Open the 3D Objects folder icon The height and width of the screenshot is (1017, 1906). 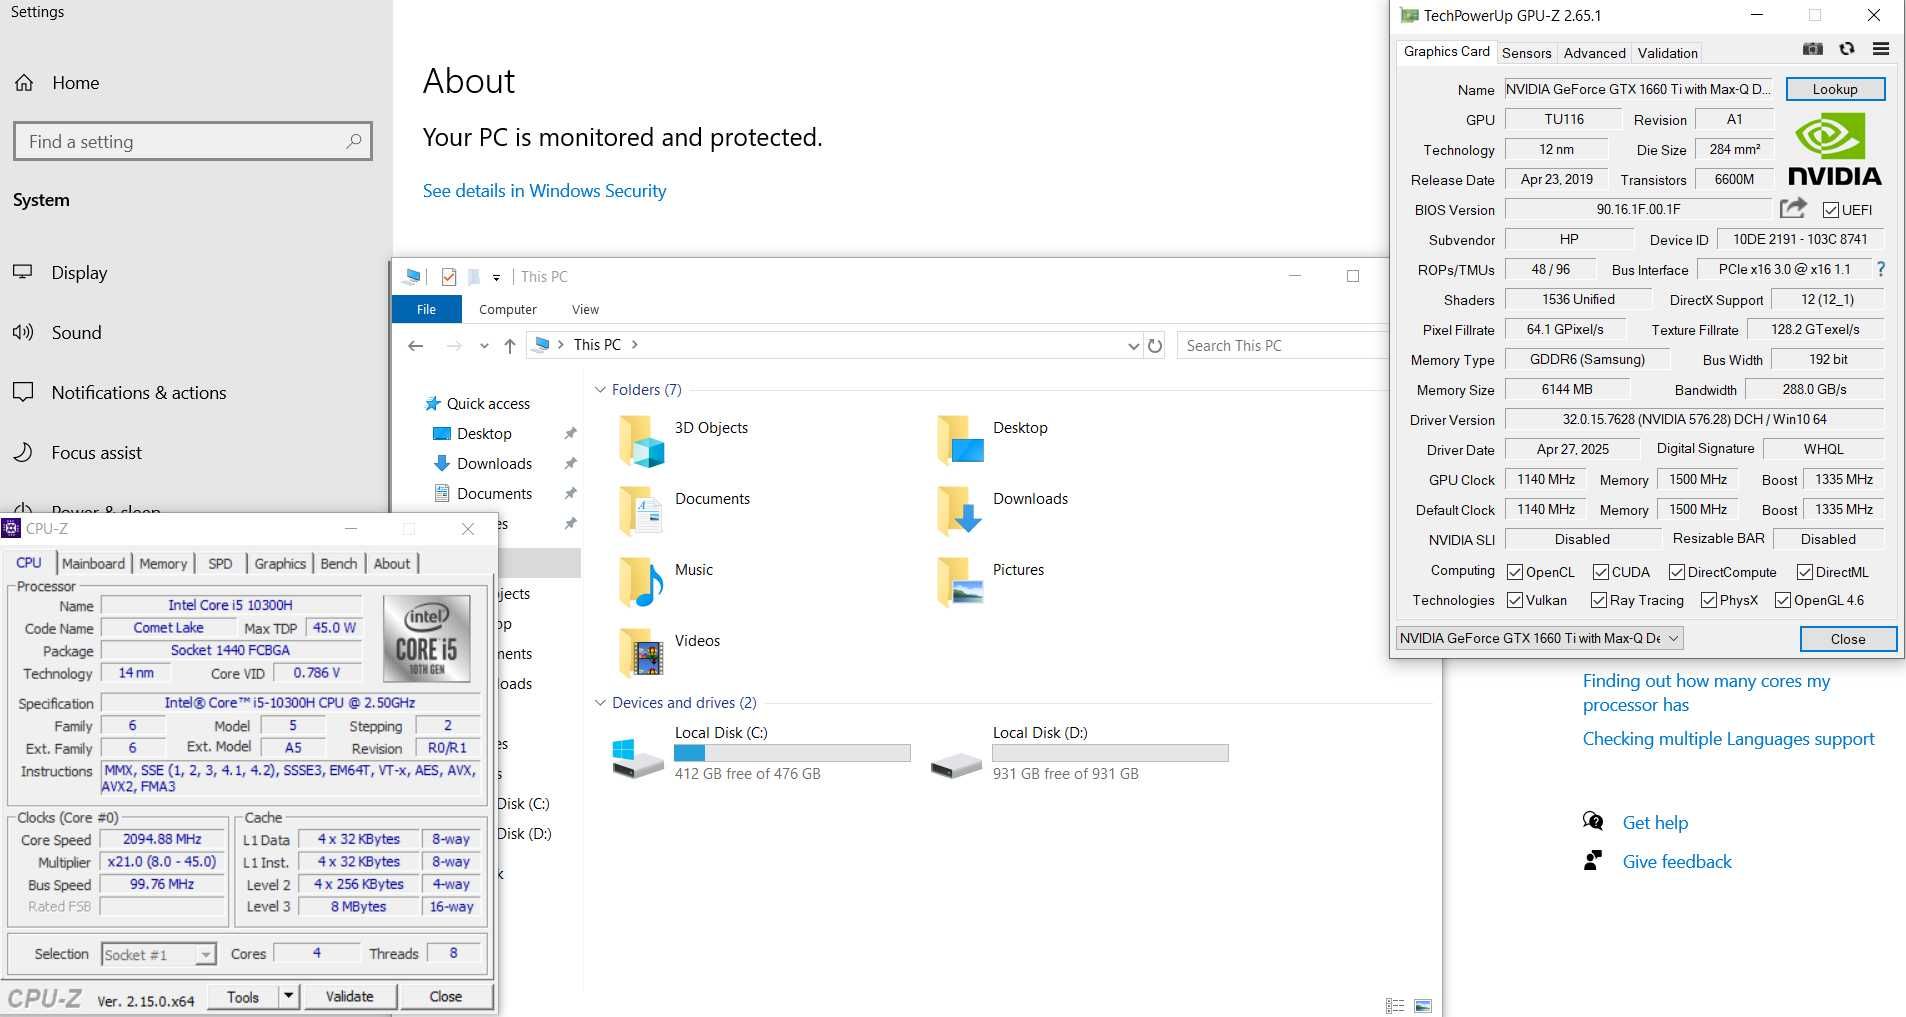[641, 441]
